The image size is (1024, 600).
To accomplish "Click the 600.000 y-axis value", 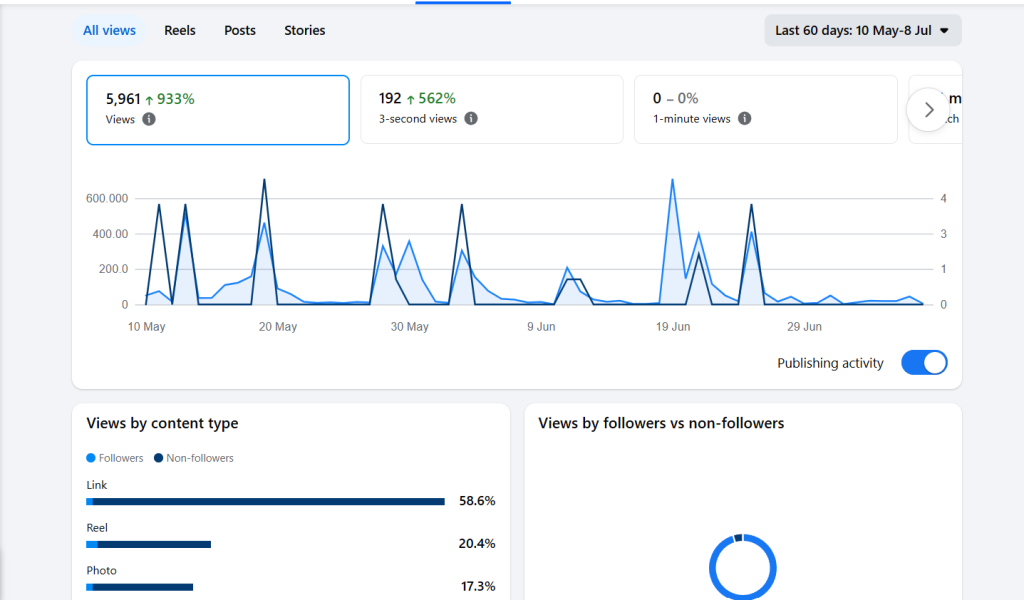I will click(x=107, y=198).
